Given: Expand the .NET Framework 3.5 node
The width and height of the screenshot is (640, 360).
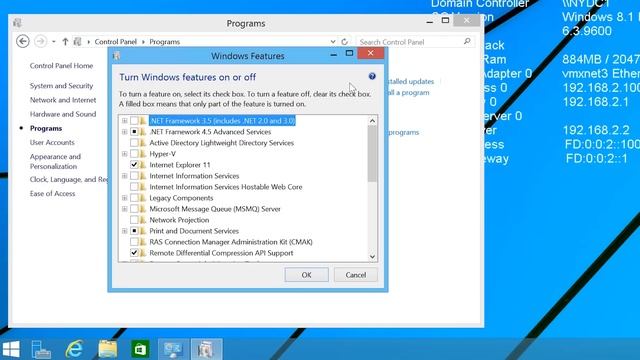Looking at the screenshot, I should [124, 121].
